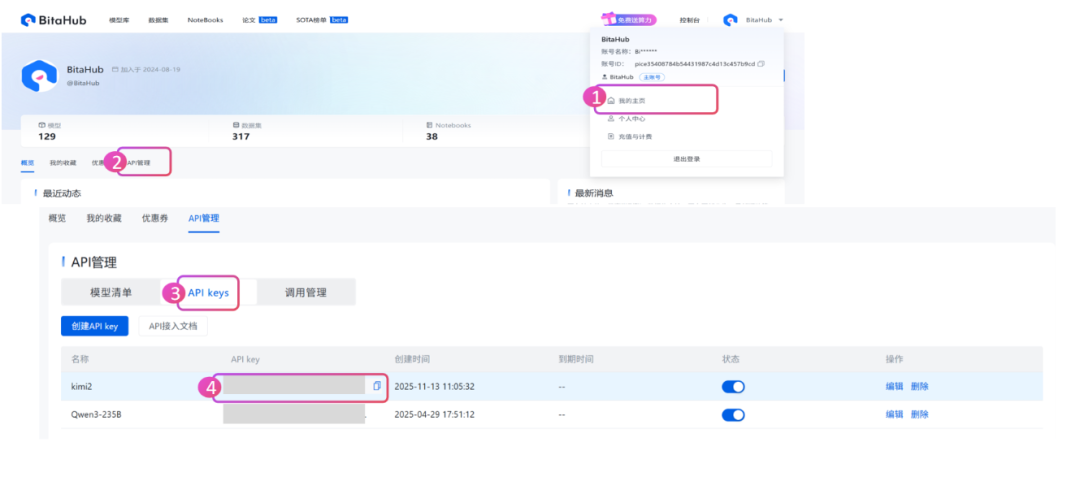Switch to the 调用管理 sub-tab

306,292
